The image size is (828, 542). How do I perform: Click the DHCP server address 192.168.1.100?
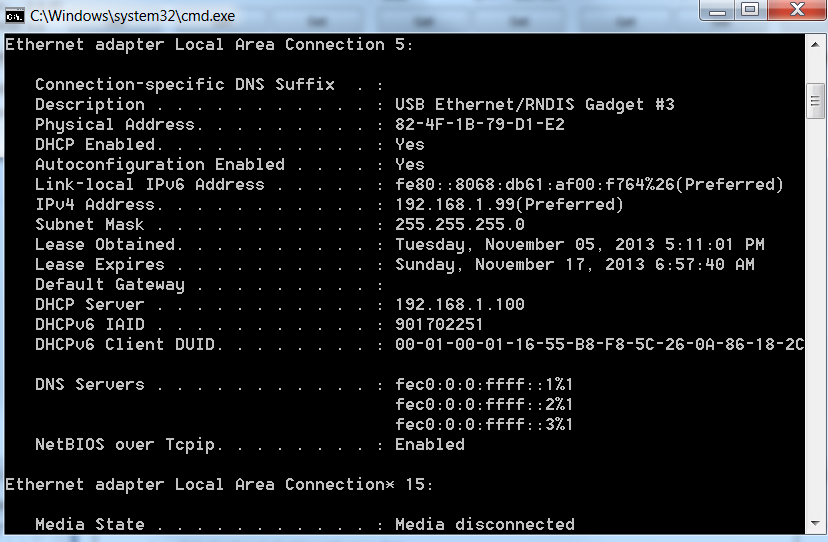tap(460, 305)
